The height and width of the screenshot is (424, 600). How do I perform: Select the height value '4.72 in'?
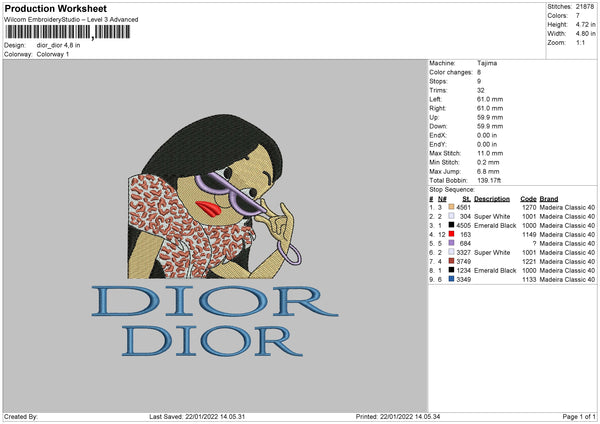click(585, 24)
